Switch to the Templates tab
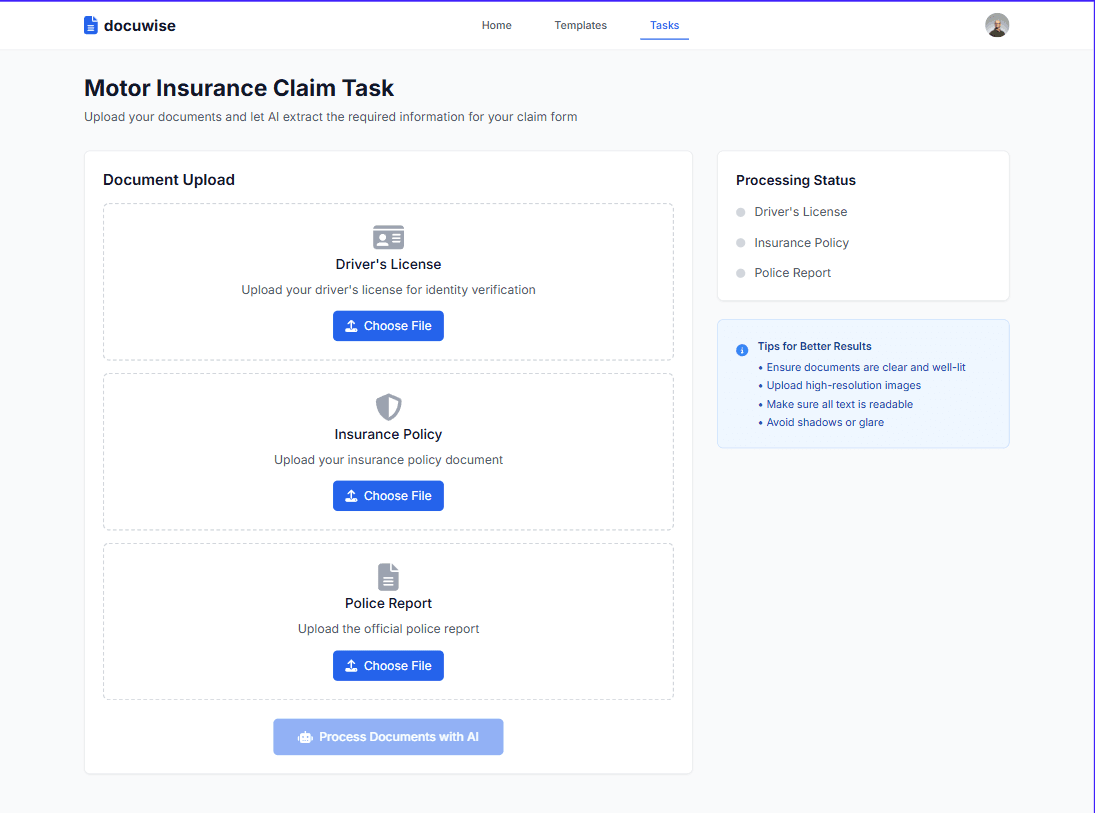The image size is (1095, 813). pyautogui.click(x=580, y=25)
